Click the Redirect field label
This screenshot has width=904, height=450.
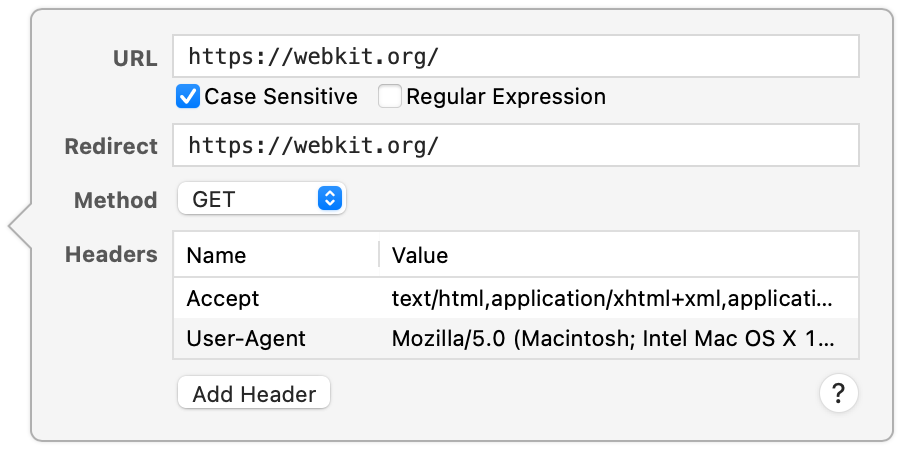click(111, 147)
